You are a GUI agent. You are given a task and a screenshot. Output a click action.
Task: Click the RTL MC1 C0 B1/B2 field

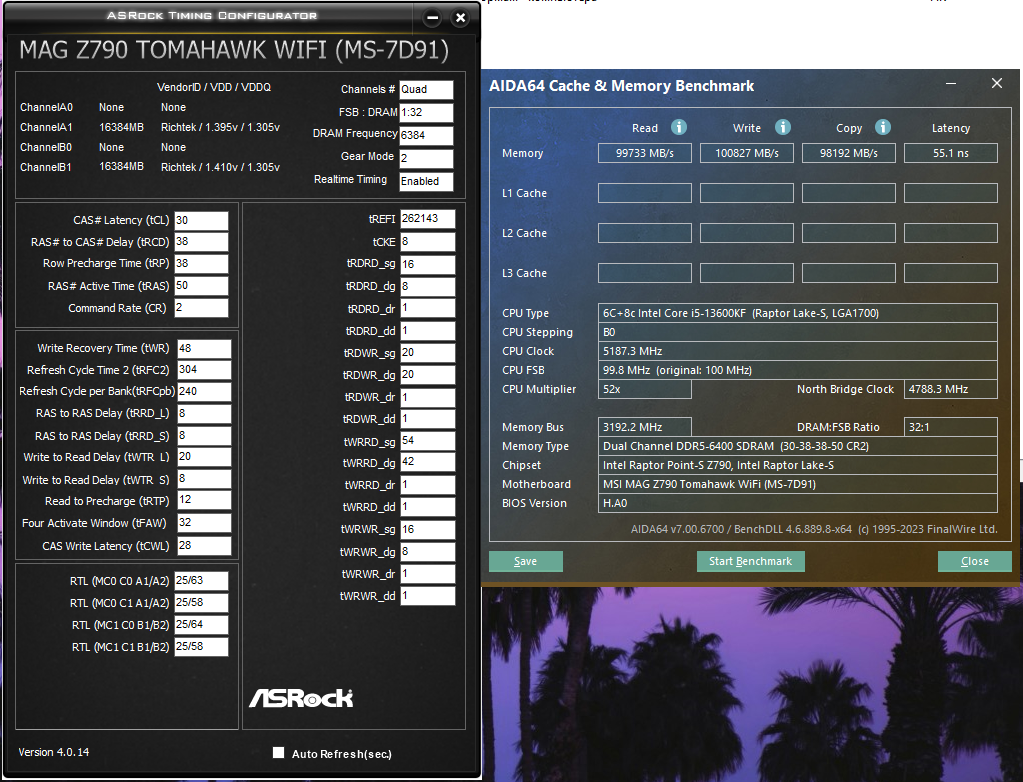click(201, 625)
